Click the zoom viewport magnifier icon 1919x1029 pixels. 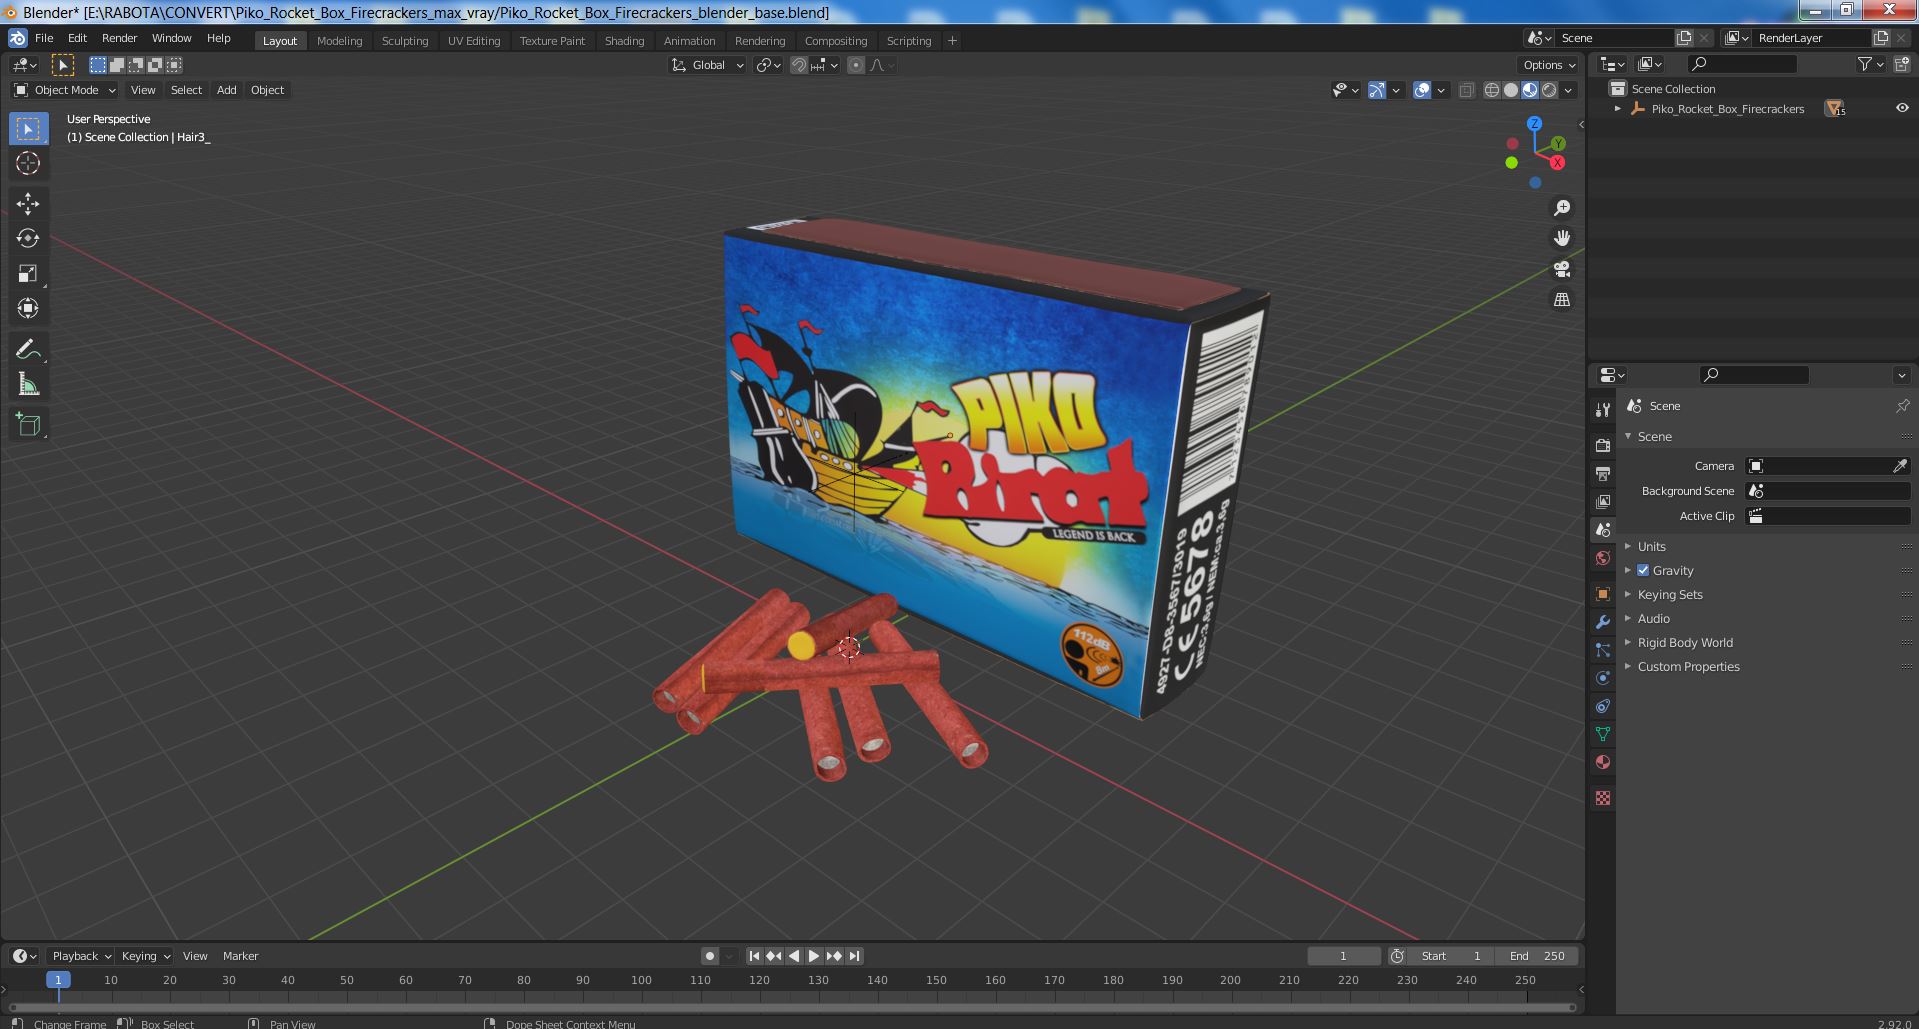(1562, 208)
